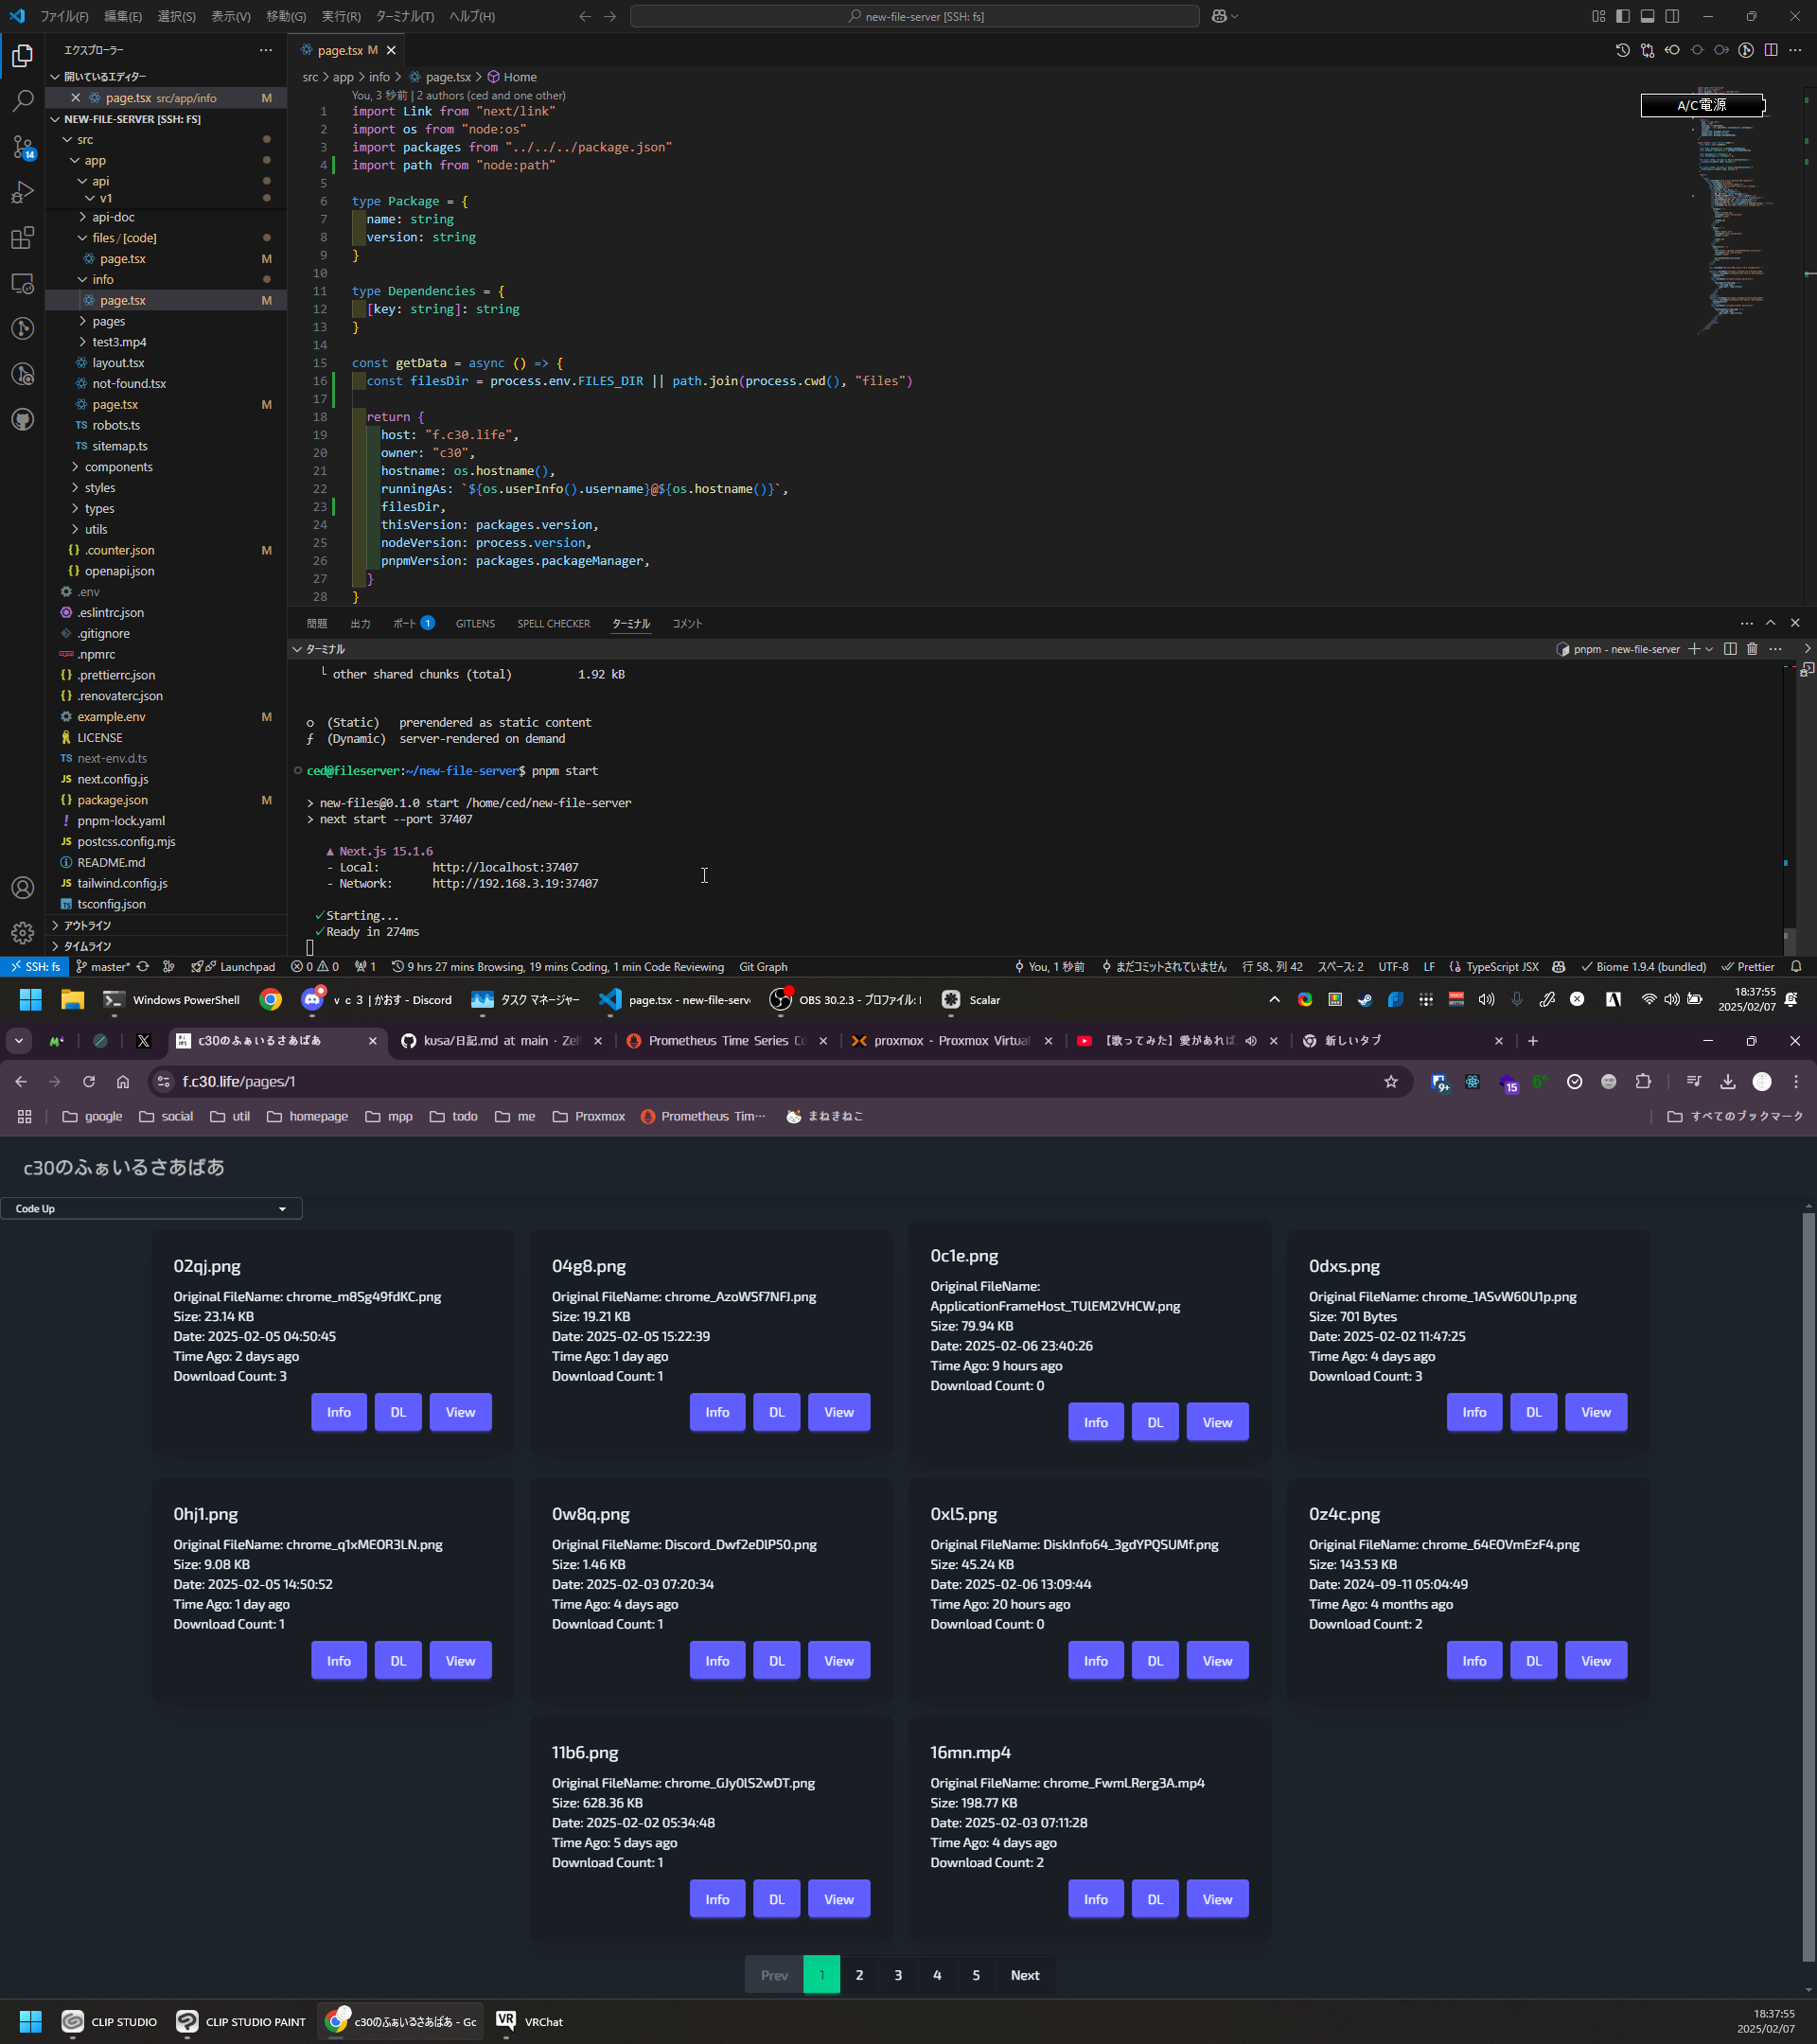Go to Next page in pagination
This screenshot has width=1817, height=2044.
click(1024, 1975)
